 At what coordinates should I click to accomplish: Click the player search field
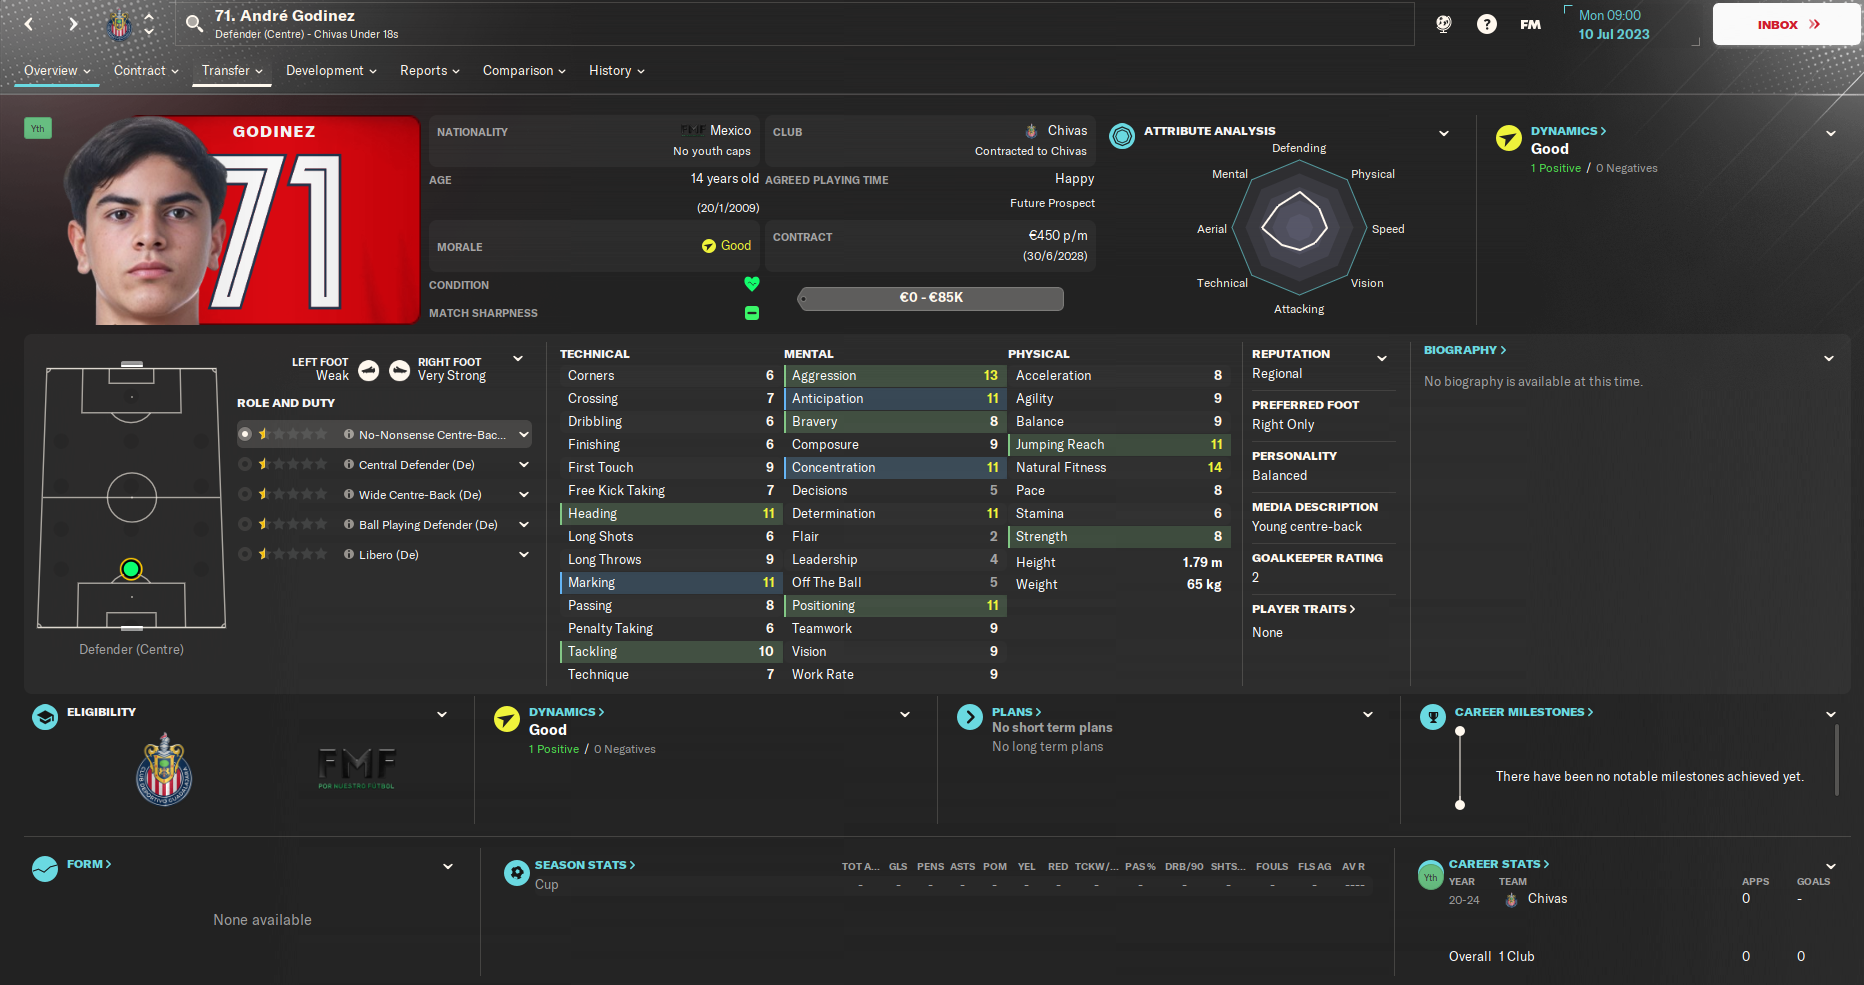(x=795, y=24)
